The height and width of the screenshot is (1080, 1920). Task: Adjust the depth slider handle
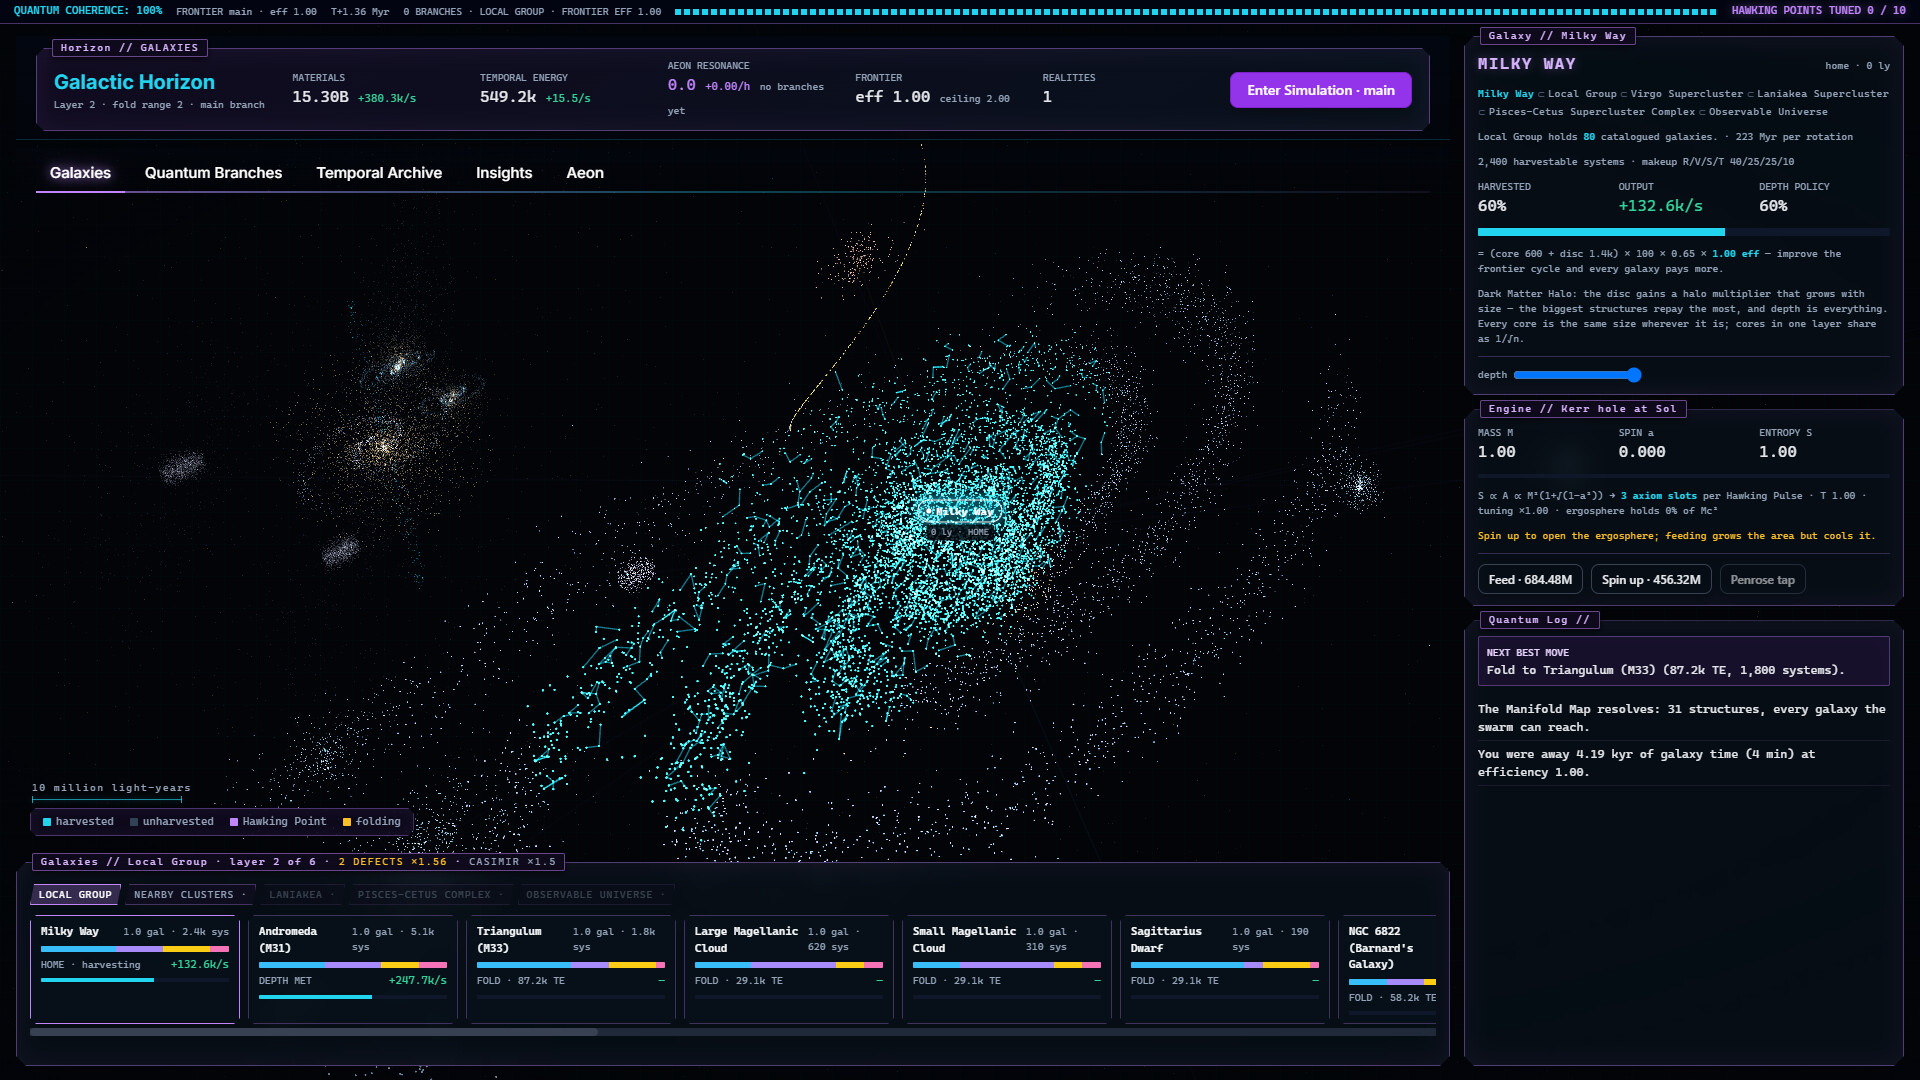pyautogui.click(x=1634, y=375)
